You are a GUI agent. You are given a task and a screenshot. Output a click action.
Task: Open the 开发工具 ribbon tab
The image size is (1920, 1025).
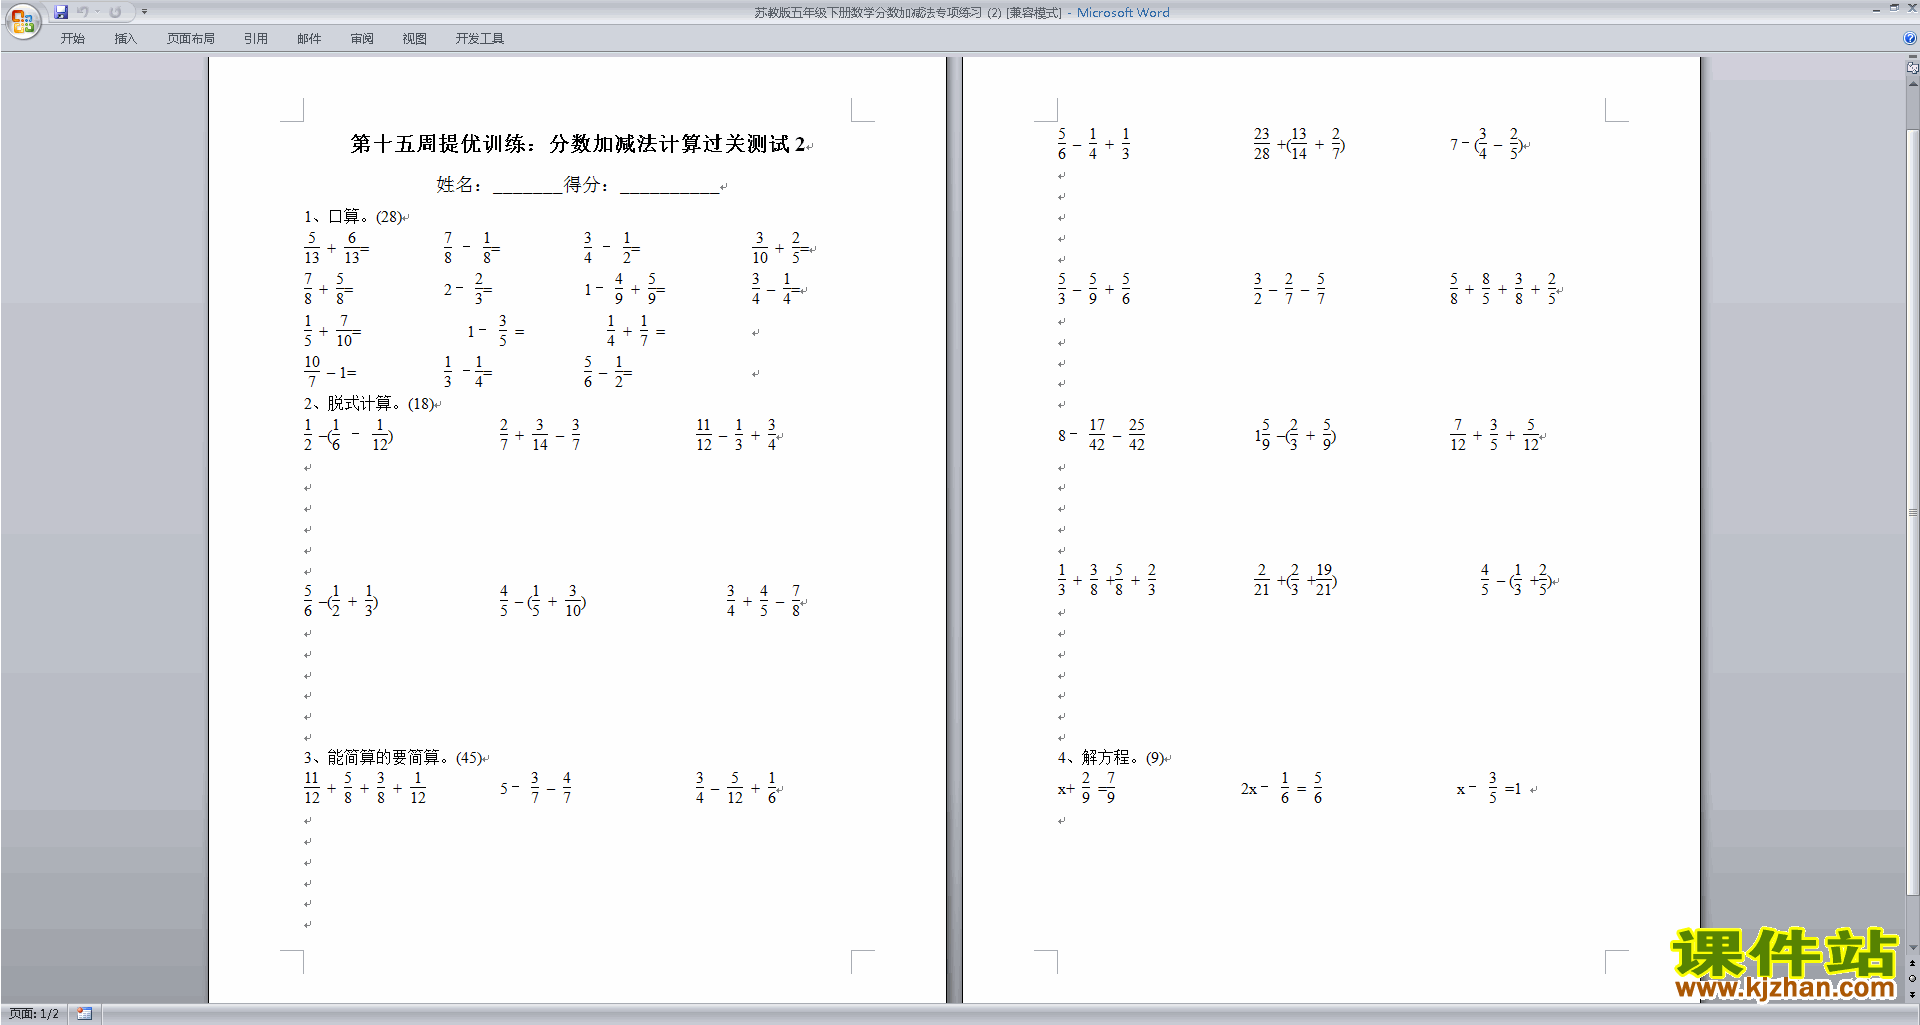tap(480, 39)
